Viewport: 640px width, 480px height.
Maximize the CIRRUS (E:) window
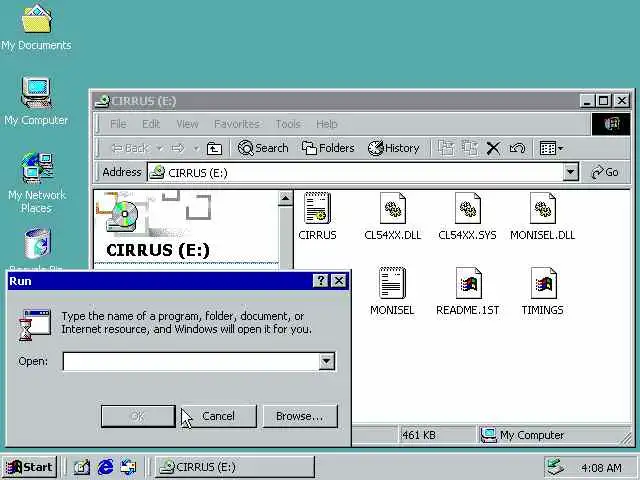(x=604, y=100)
